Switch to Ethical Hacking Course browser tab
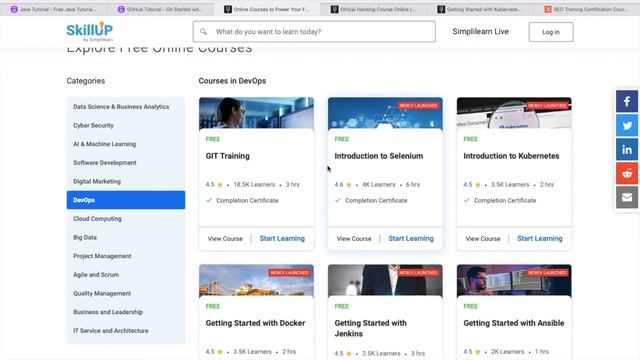Viewport: 640px width, 360px height. click(x=374, y=9)
